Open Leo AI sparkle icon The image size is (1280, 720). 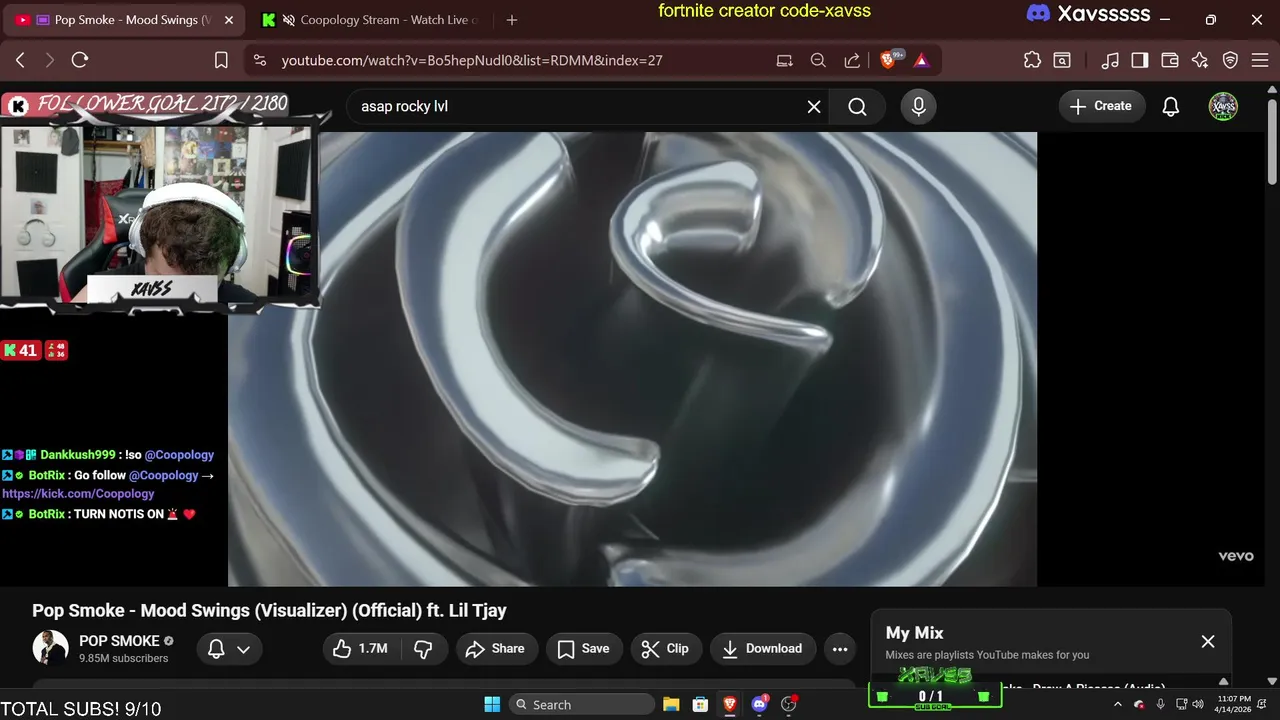coord(1200,60)
